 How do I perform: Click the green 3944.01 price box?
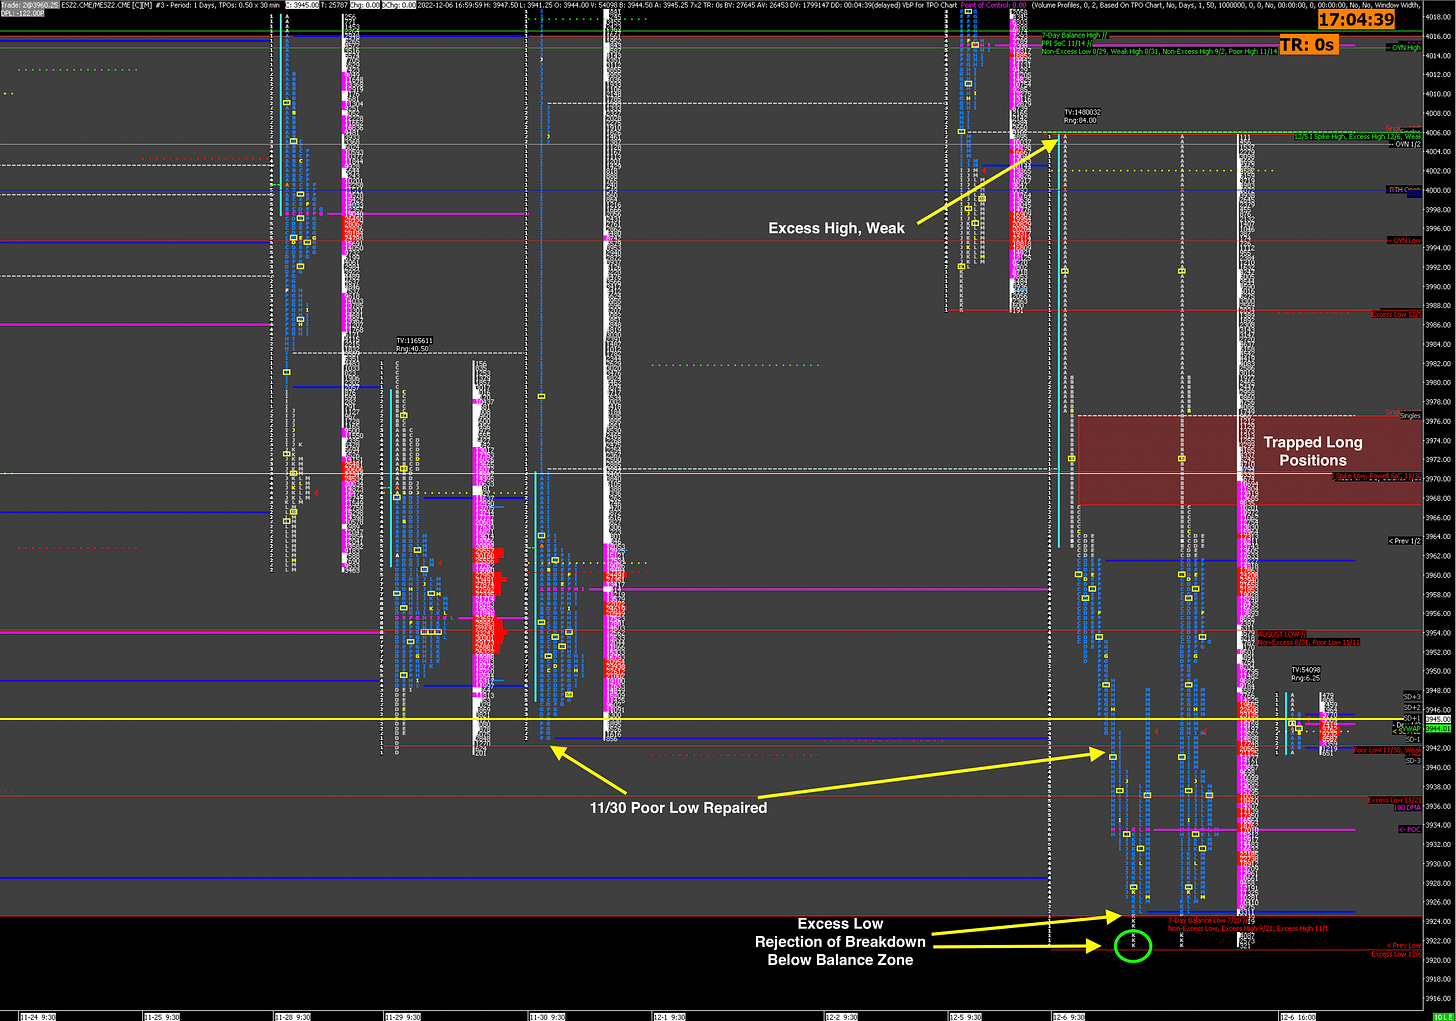tap(1438, 729)
